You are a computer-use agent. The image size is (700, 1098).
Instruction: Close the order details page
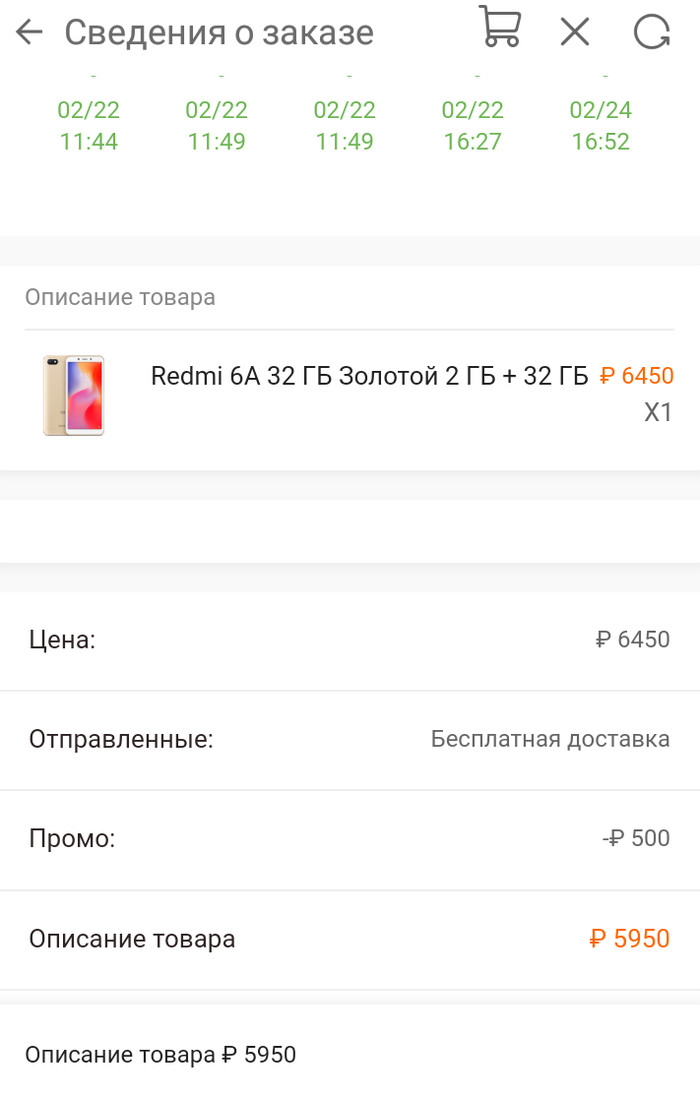(x=575, y=32)
